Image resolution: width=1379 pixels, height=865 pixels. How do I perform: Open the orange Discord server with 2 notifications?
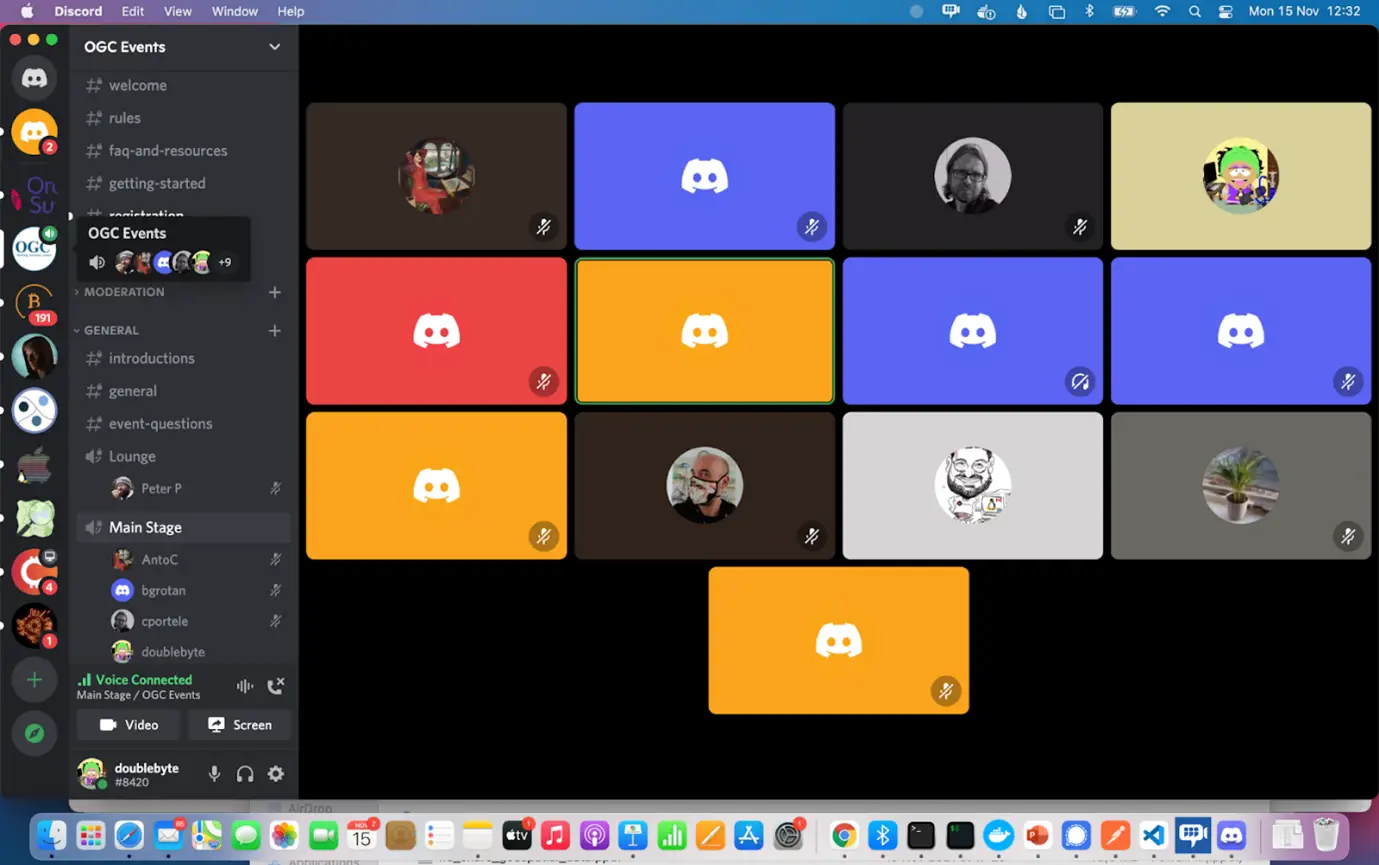tap(34, 132)
